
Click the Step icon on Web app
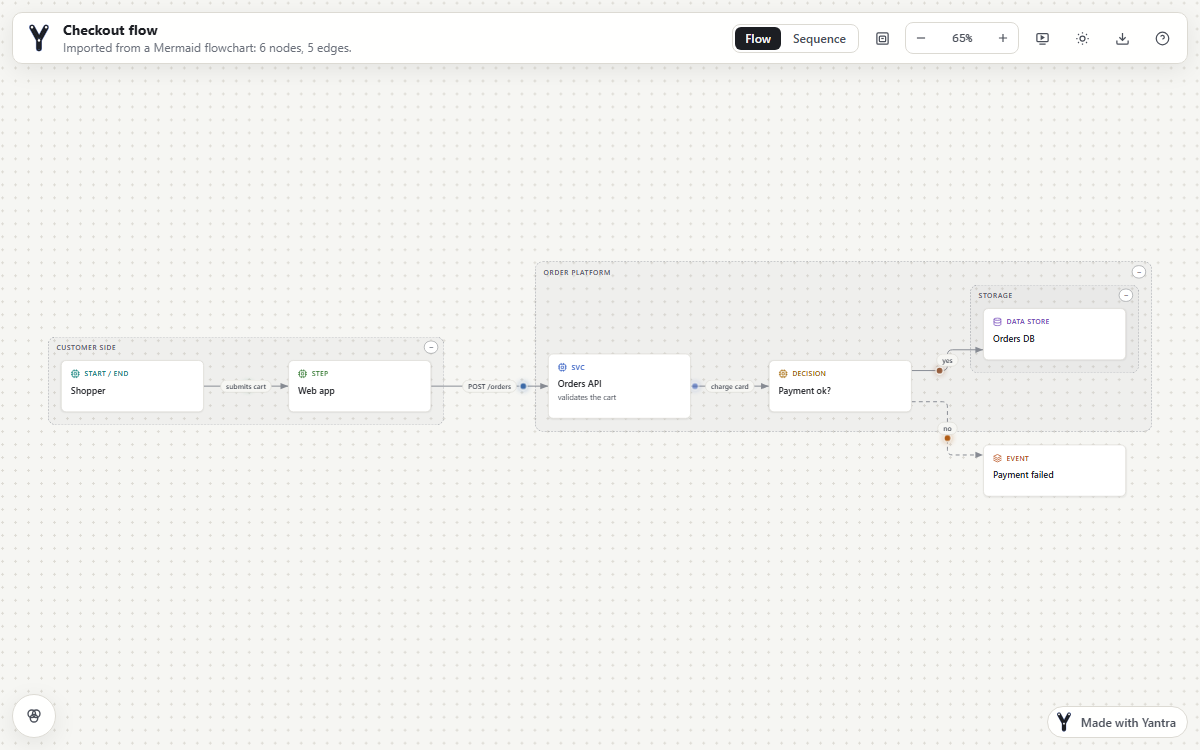[x=302, y=374]
